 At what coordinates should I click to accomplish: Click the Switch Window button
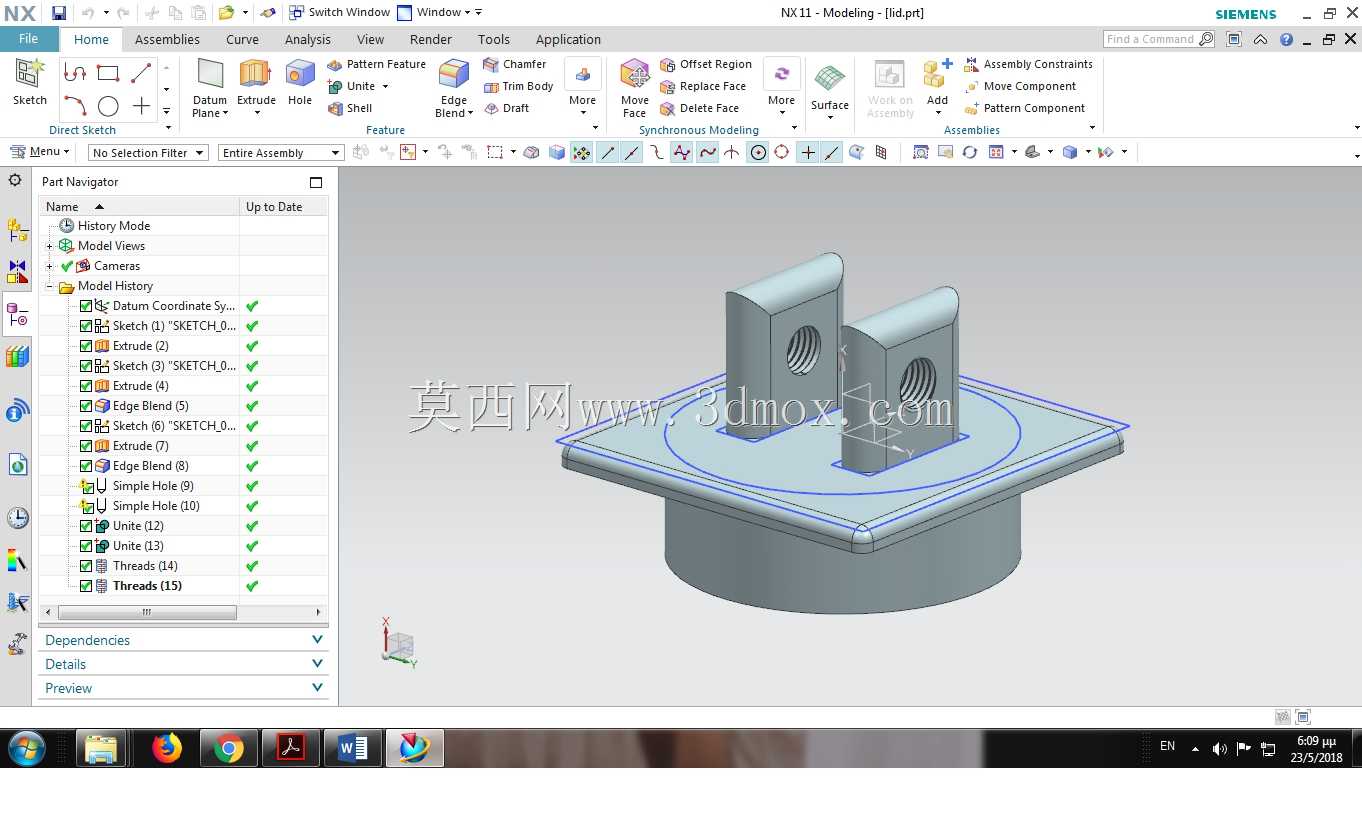pos(339,13)
